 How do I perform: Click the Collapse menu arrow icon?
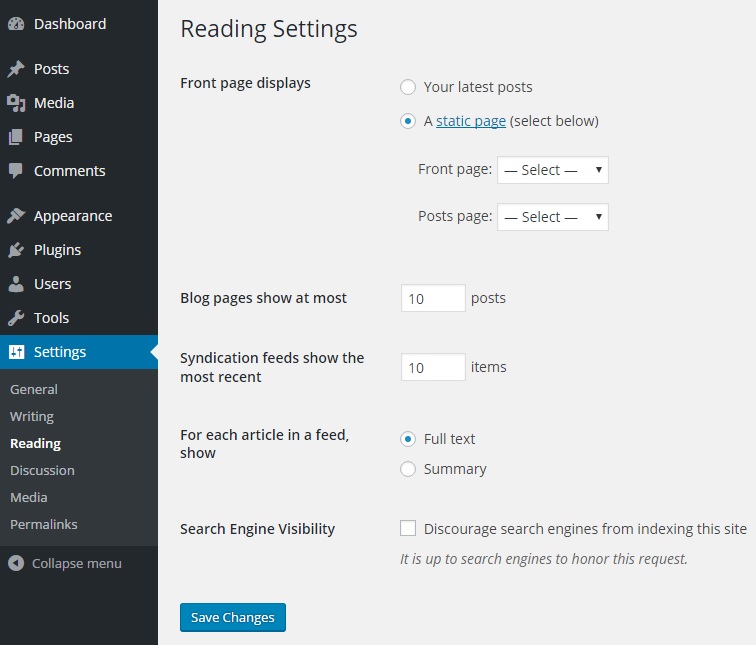point(16,563)
